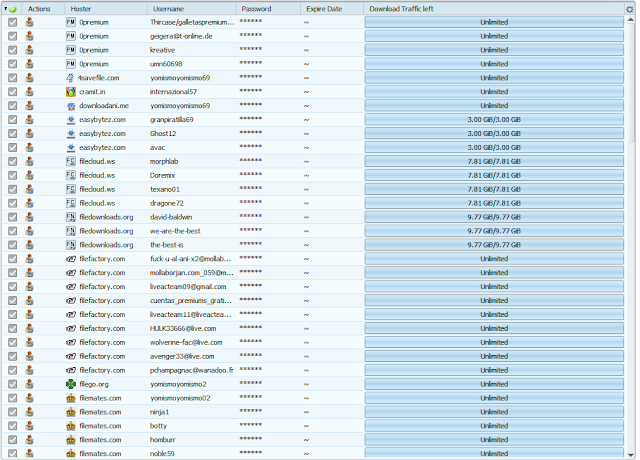Viewport: 640px width, 460px height.
Task: Click traffic bar for david-baldwin 9.77 GB
Action: (494, 217)
